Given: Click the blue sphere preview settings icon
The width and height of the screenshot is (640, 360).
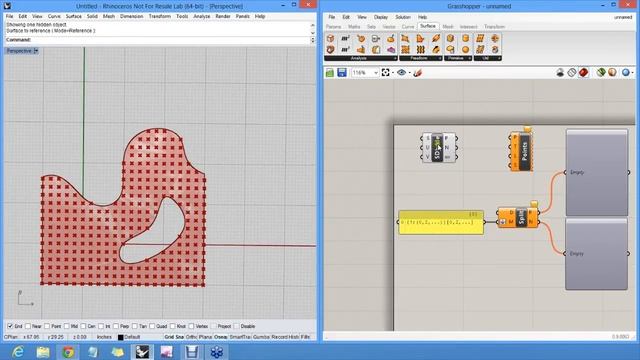Looking at the screenshot, I should click(626, 73).
